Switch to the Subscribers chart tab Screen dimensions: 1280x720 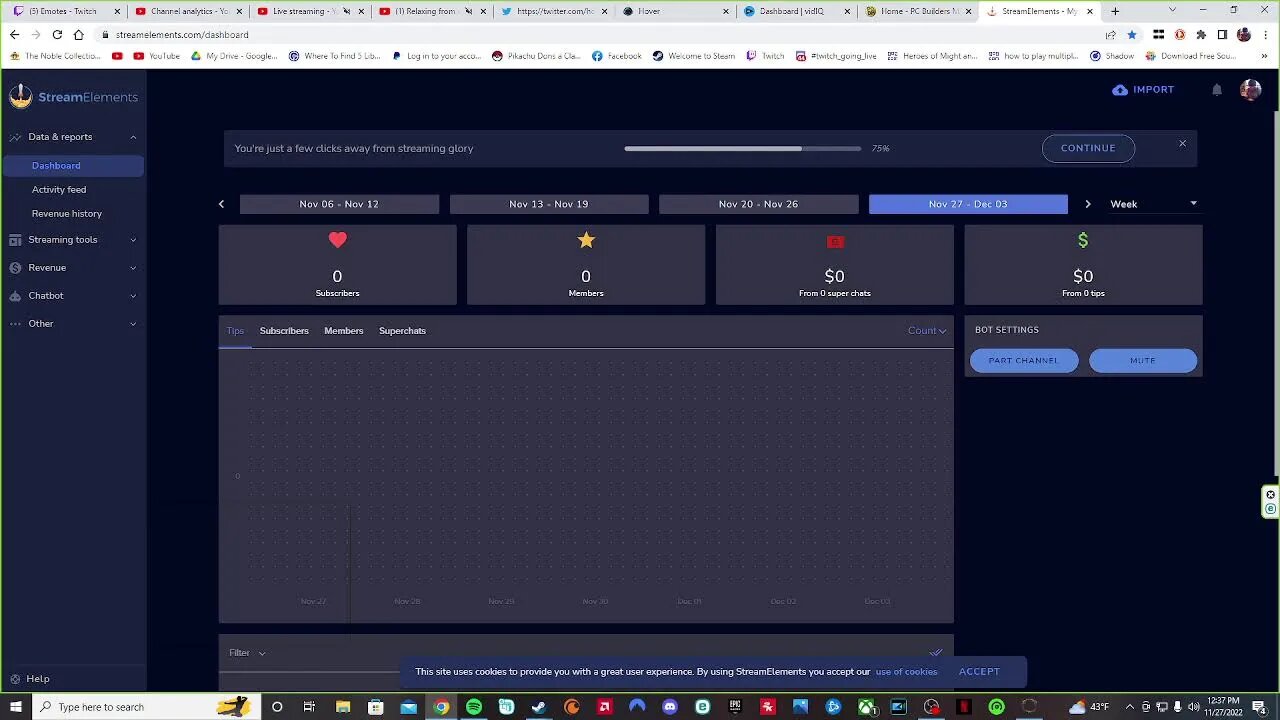coord(284,331)
